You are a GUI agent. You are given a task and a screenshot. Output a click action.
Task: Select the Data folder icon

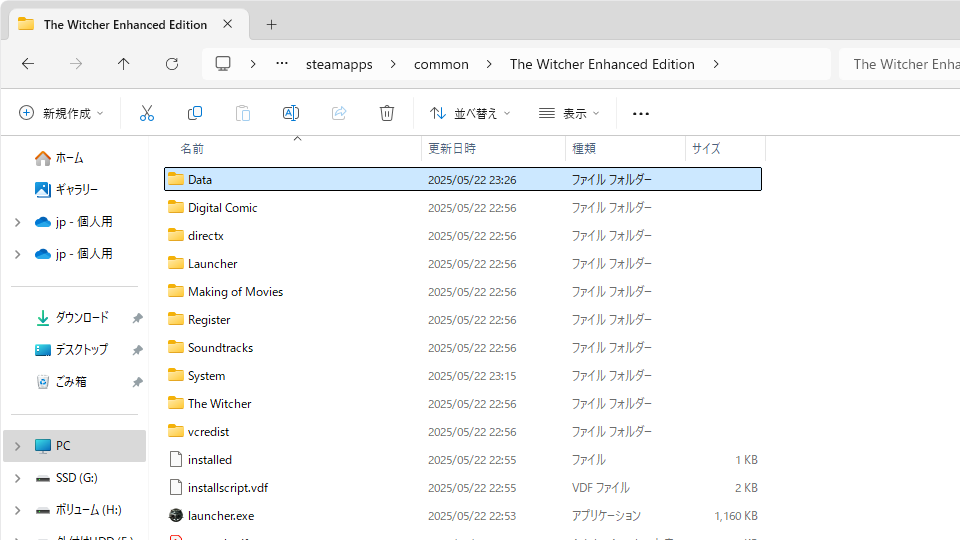[x=176, y=179]
